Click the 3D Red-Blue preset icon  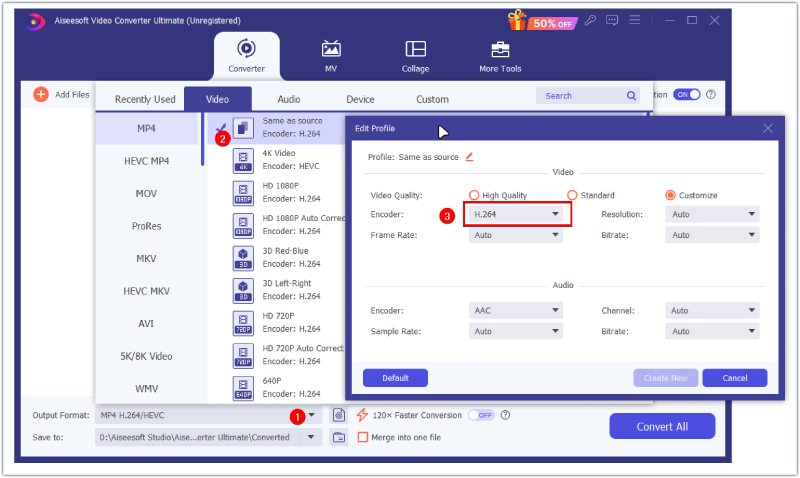click(243, 258)
